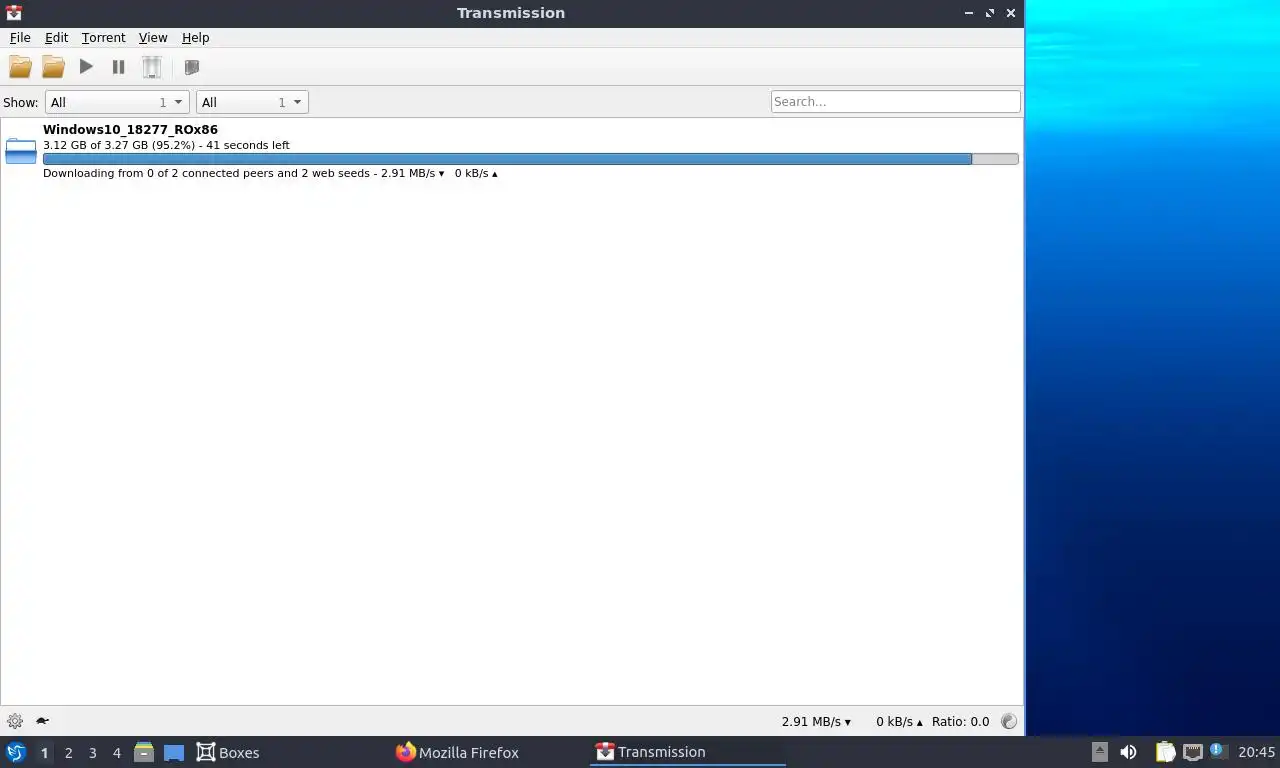Open the clipboard manager tray icon
The image size is (1280, 768).
(1165, 752)
